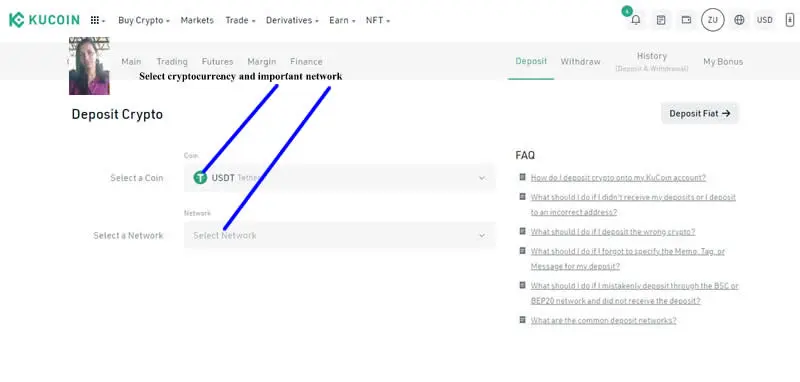Click the Select a Coin label
The width and height of the screenshot is (800, 382).
click(x=137, y=178)
